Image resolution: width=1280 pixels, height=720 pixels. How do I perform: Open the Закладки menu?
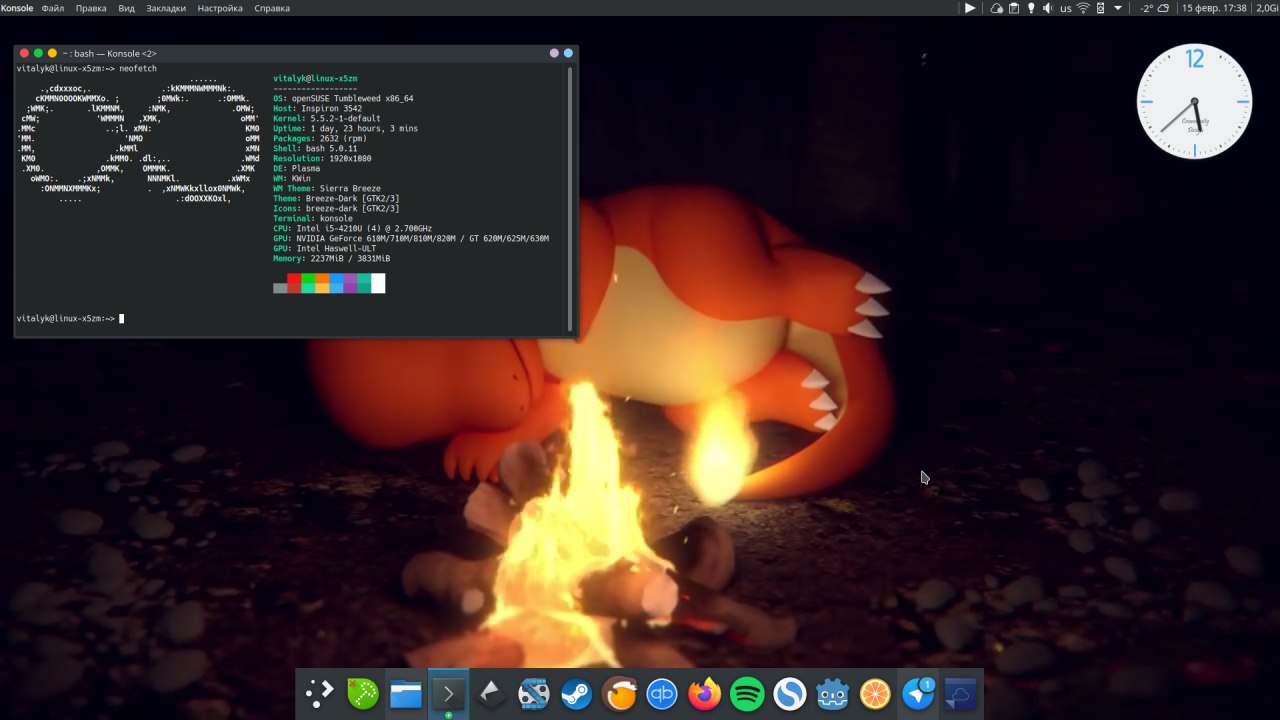(166, 8)
